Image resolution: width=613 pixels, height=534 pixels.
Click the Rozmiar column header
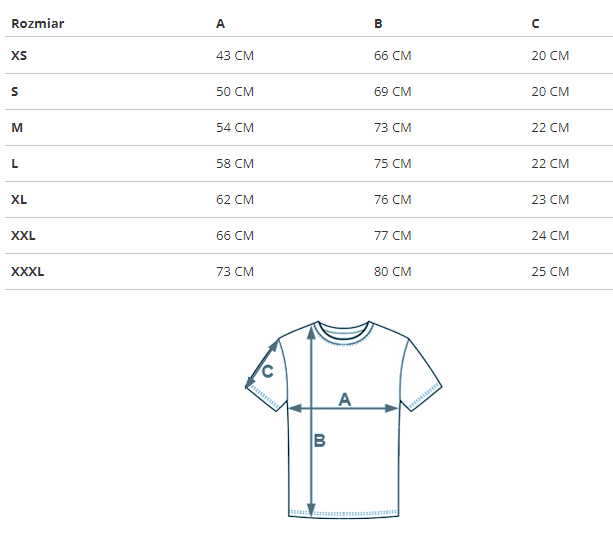point(38,24)
